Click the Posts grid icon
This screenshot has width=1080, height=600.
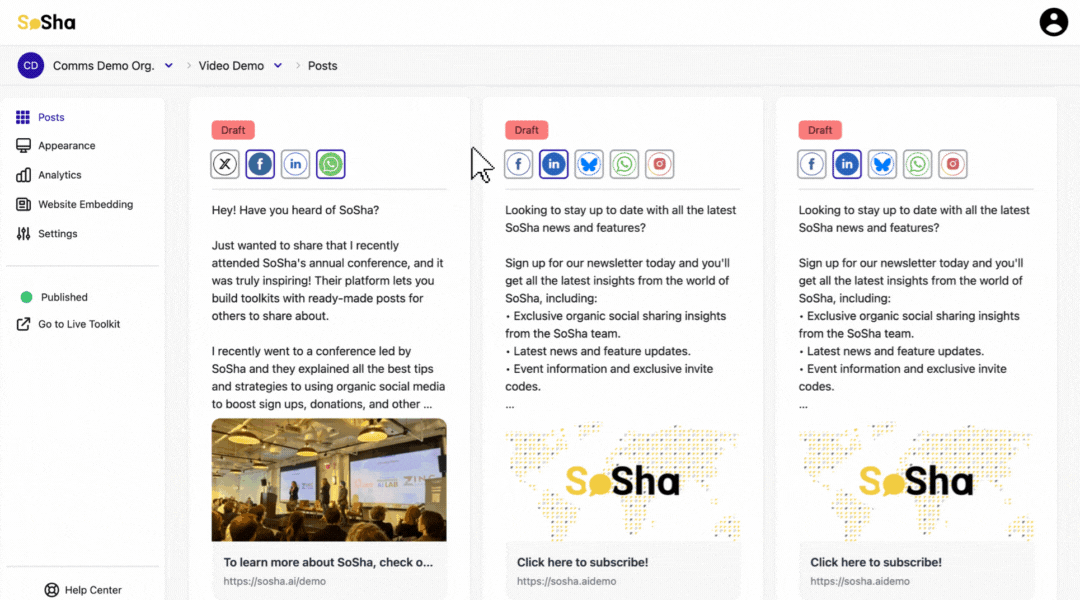point(23,117)
